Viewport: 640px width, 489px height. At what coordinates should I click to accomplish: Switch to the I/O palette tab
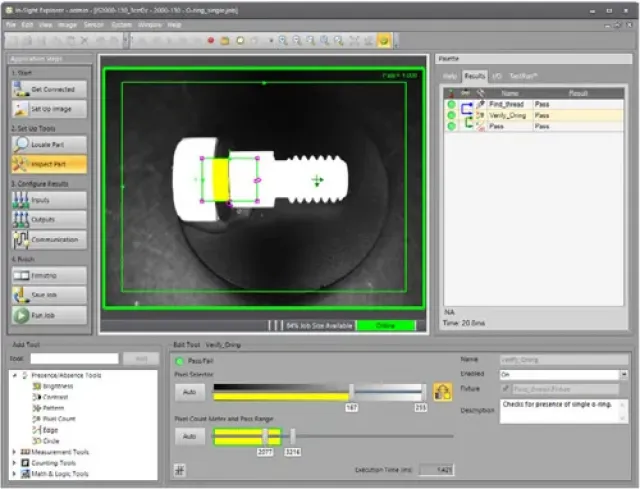pos(495,75)
